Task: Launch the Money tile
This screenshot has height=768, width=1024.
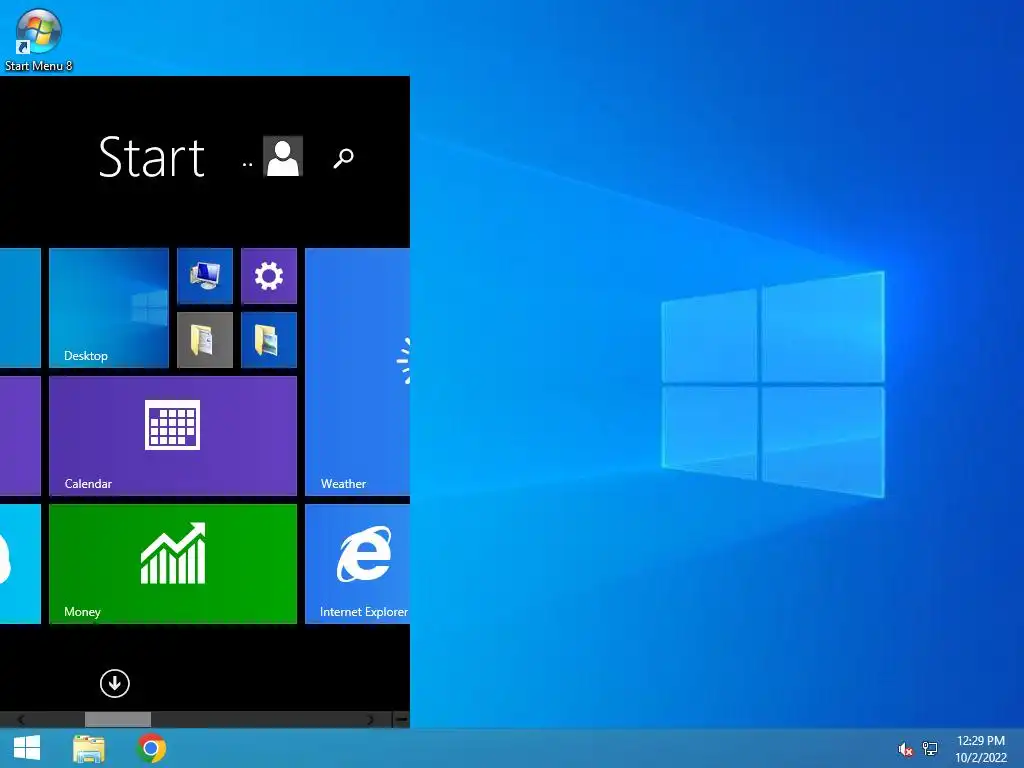Action: [173, 564]
